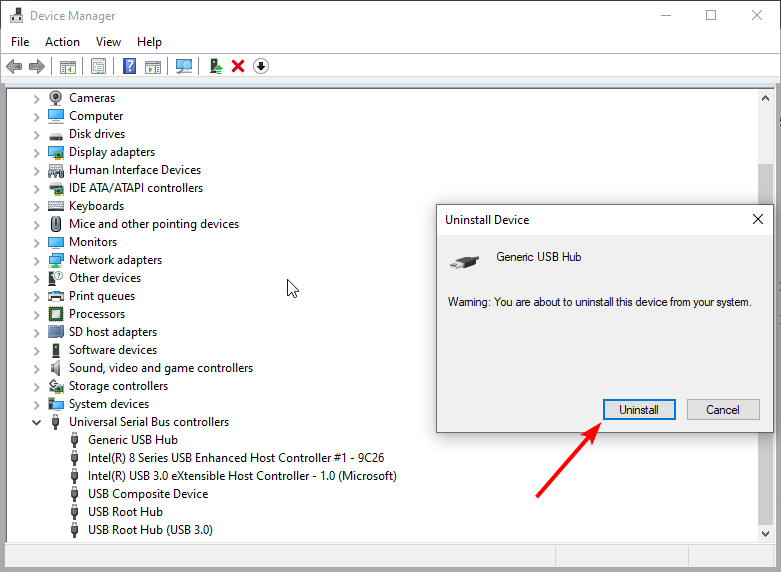Image resolution: width=781 pixels, height=572 pixels.
Task: Expand the Software devices category
Action: click(36, 351)
